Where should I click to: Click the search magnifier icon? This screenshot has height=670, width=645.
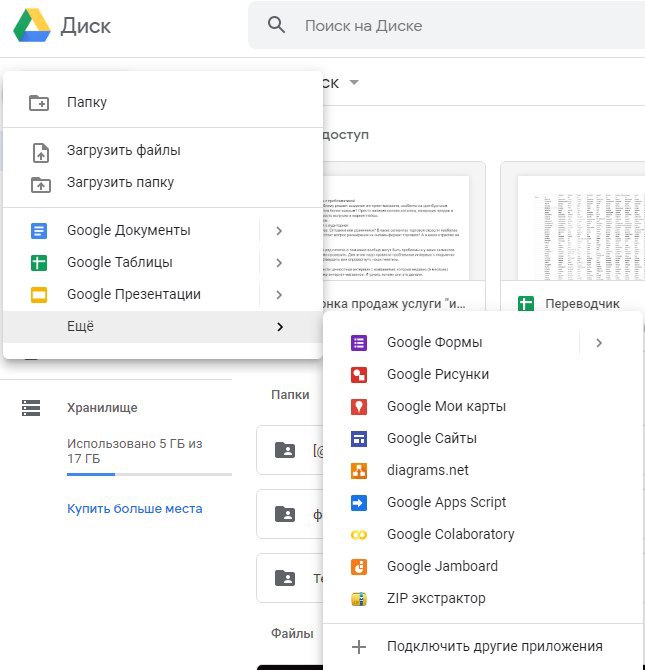click(x=276, y=25)
